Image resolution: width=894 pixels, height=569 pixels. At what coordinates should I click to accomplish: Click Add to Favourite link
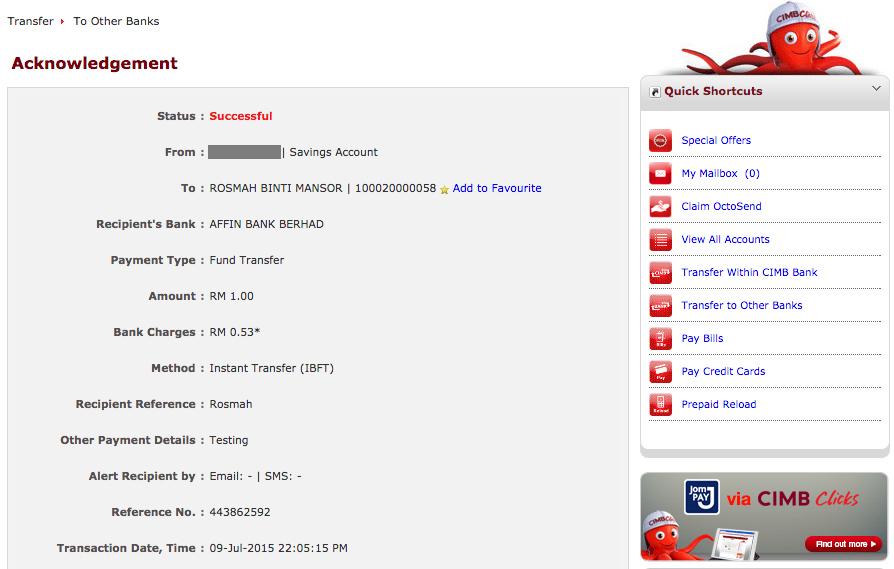click(497, 188)
